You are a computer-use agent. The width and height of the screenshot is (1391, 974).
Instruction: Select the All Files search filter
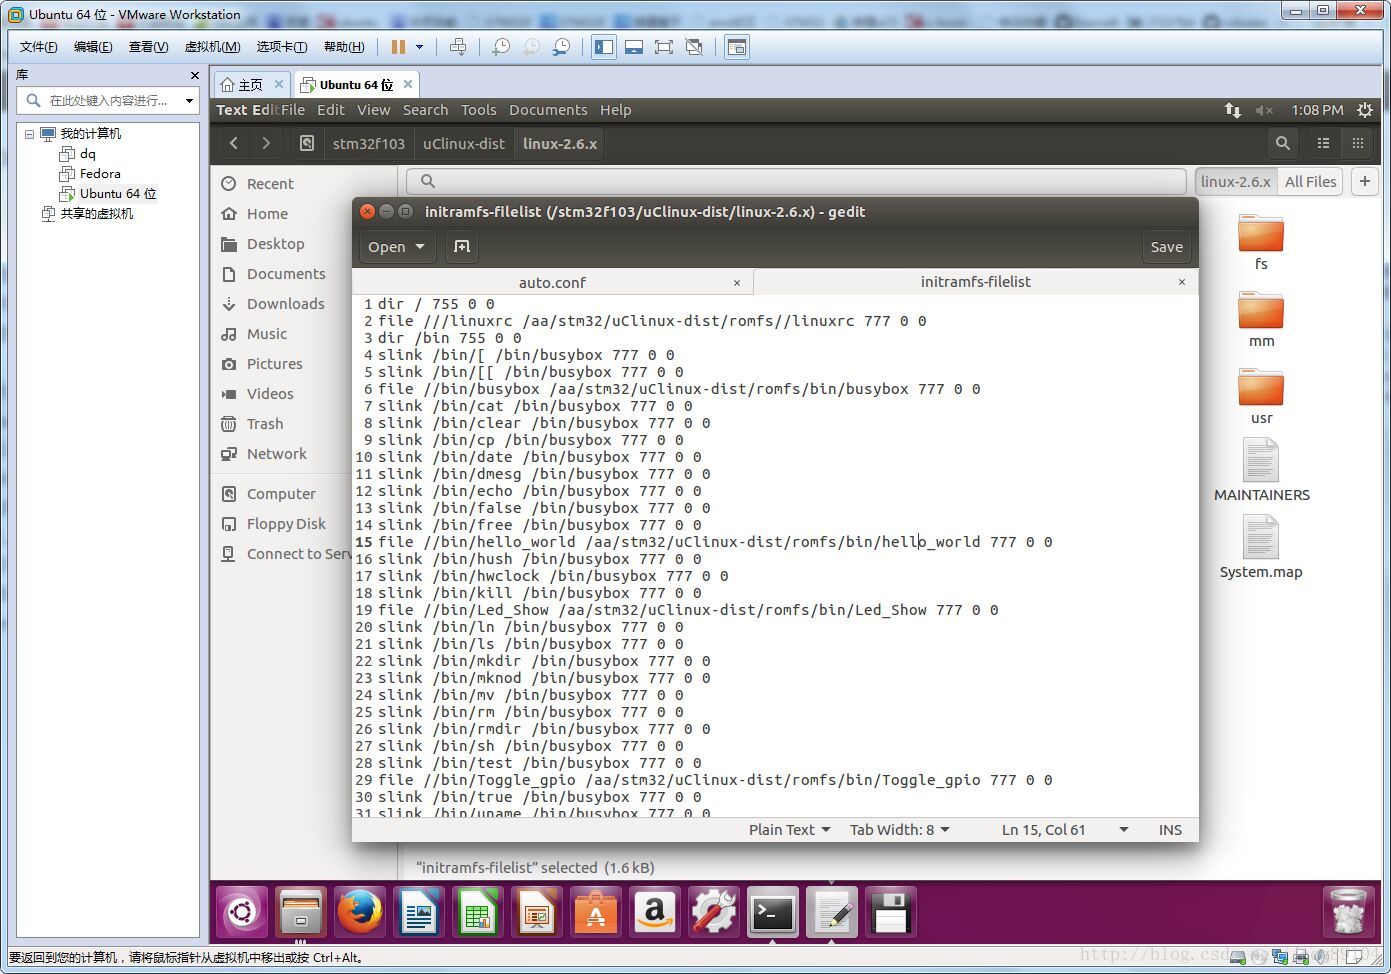(1311, 181)
